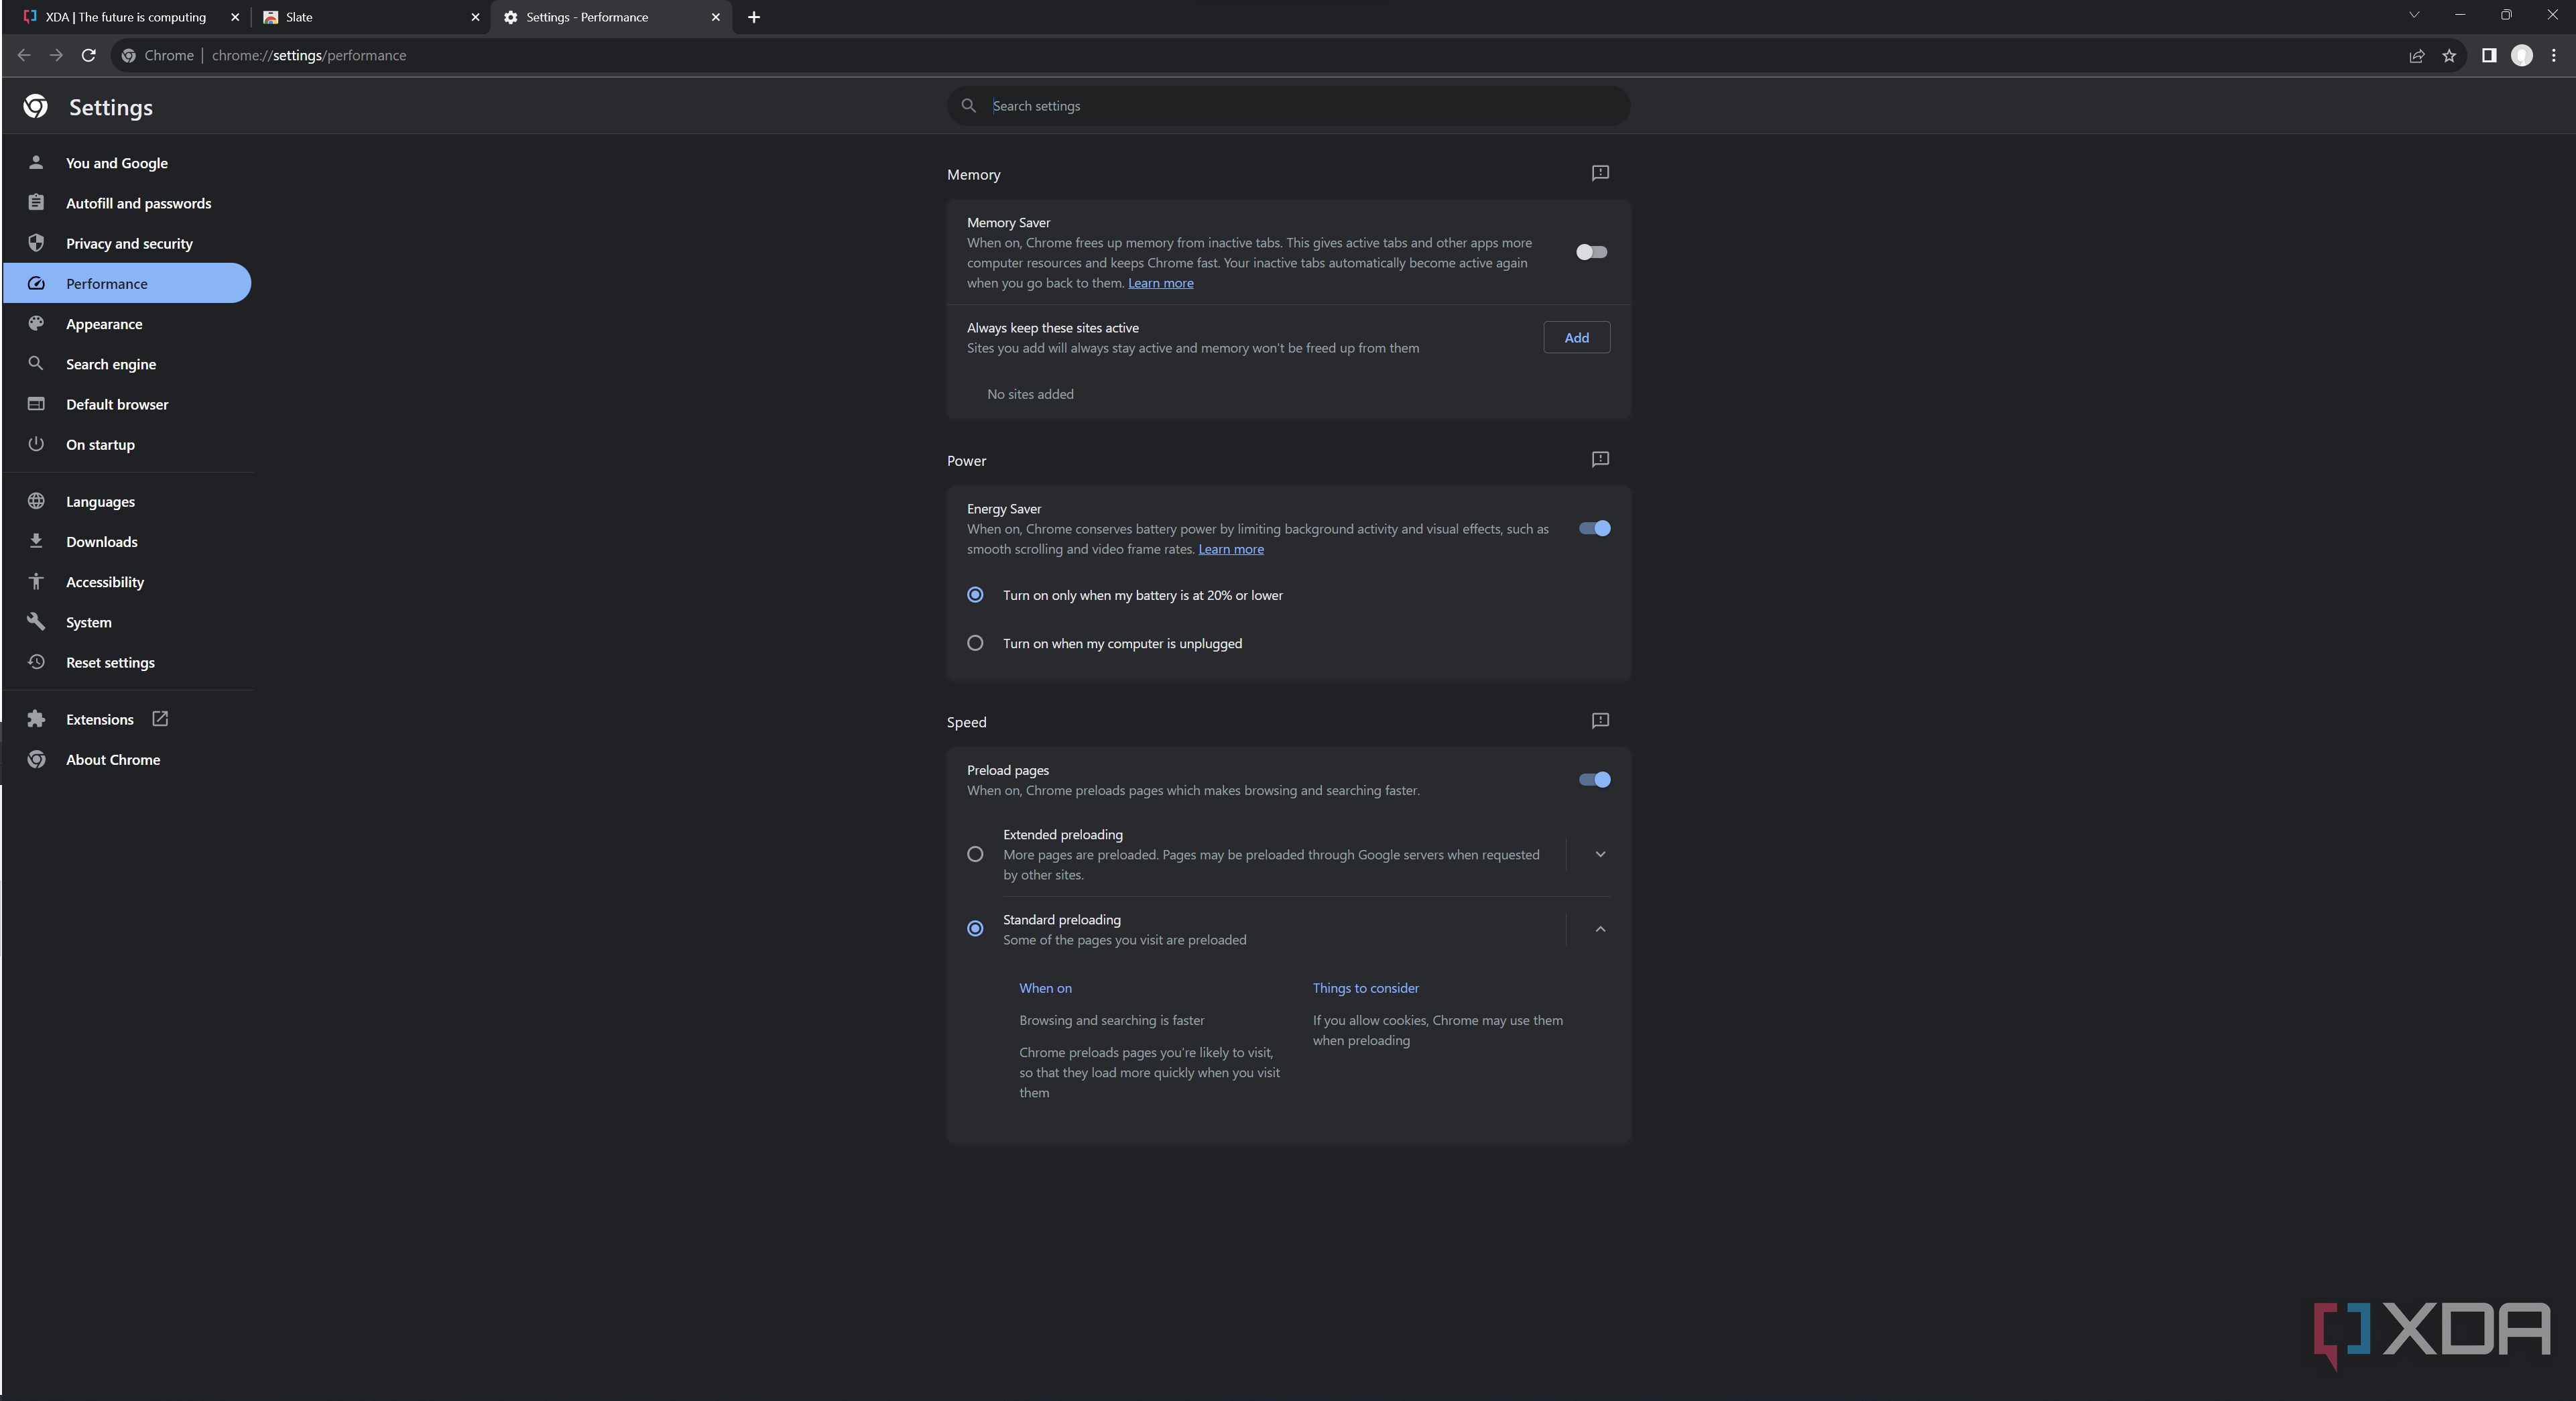Select the Settings - Performance tab
This screenshot has height=1401, width=2576.
[610, 17]
